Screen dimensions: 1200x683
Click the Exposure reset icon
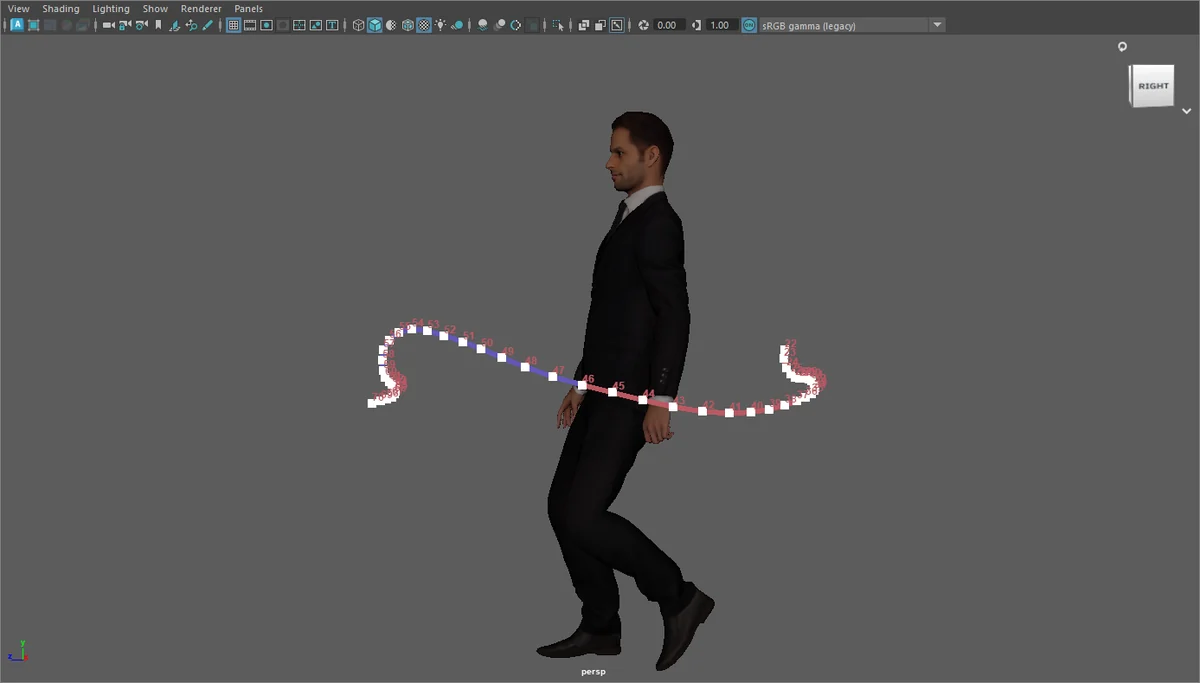[x=643, y=25]
